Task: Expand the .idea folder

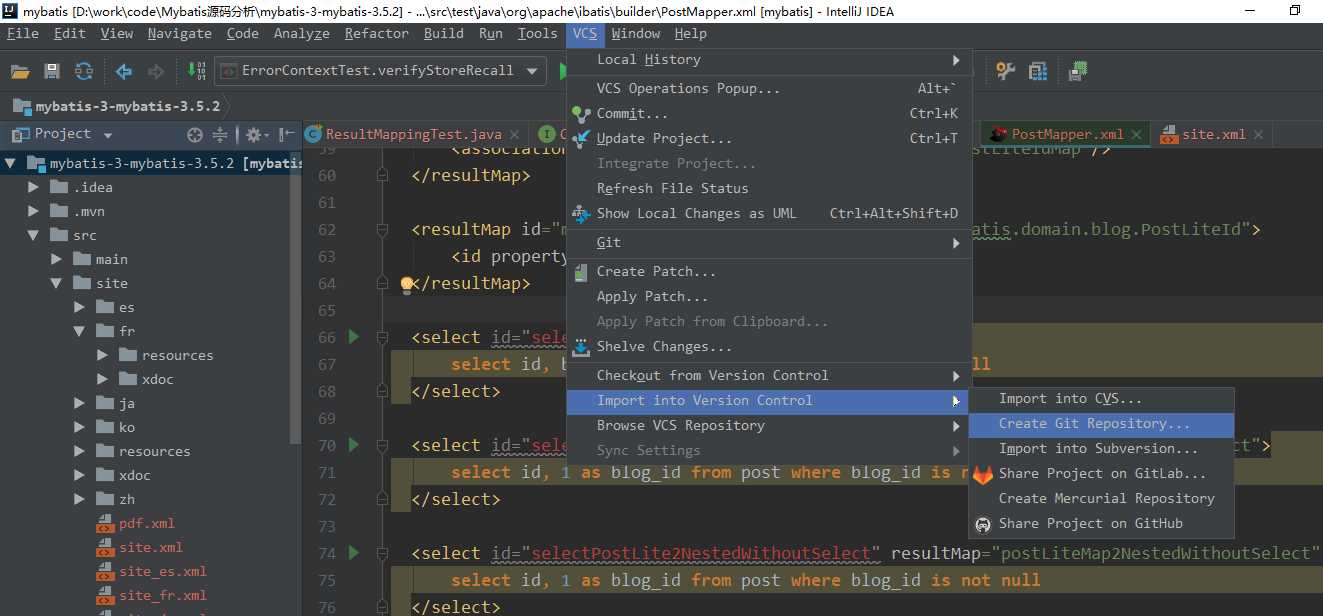Action: point(34,187)
